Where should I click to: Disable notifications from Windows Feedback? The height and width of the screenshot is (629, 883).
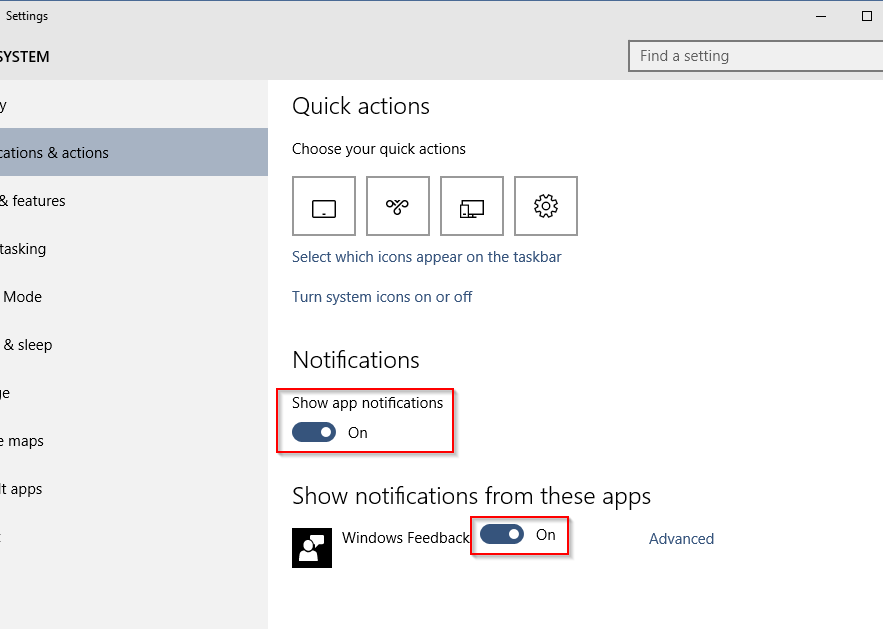[502, 535]
